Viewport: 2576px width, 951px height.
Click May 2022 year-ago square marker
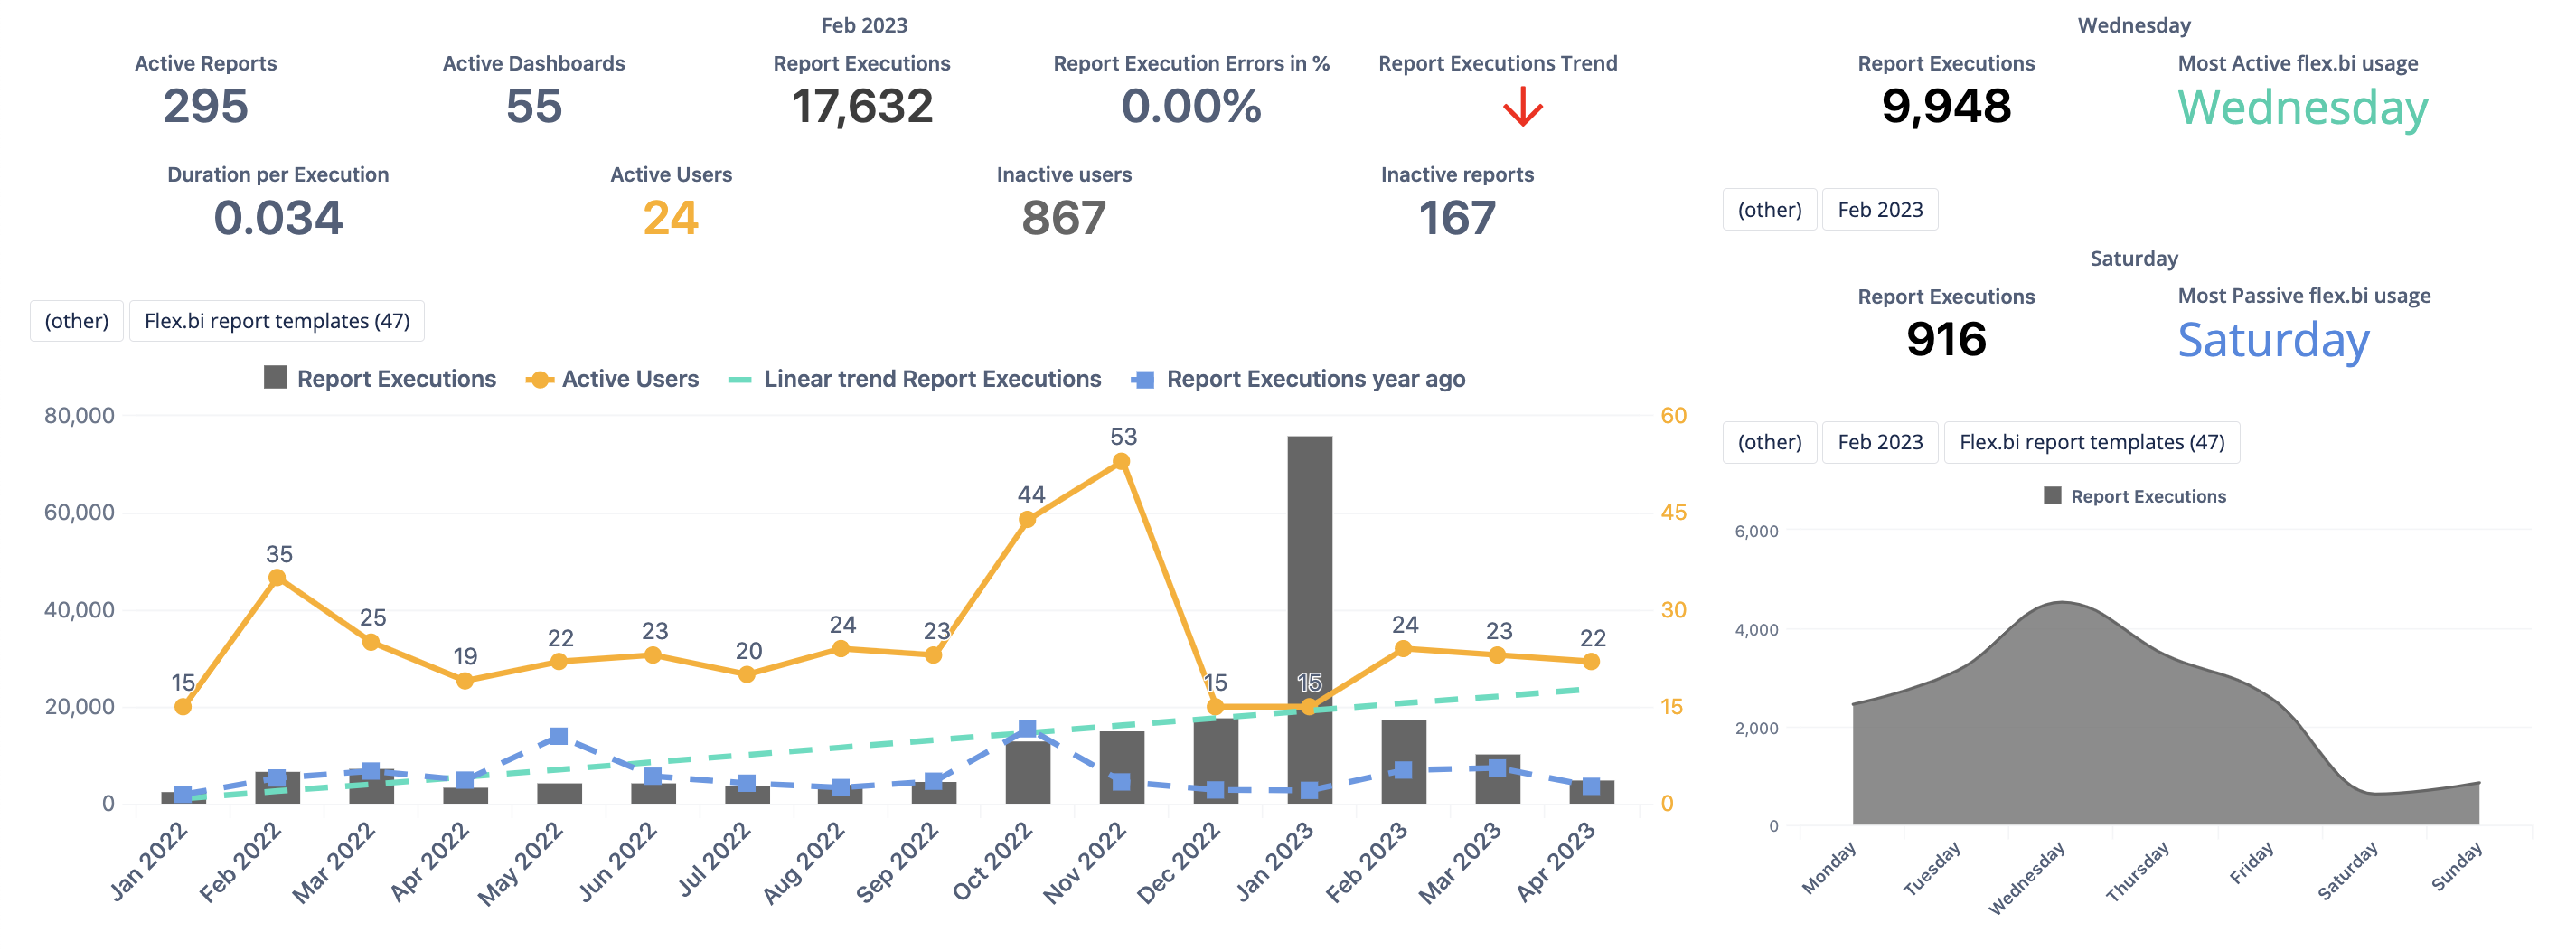(559, 737)
